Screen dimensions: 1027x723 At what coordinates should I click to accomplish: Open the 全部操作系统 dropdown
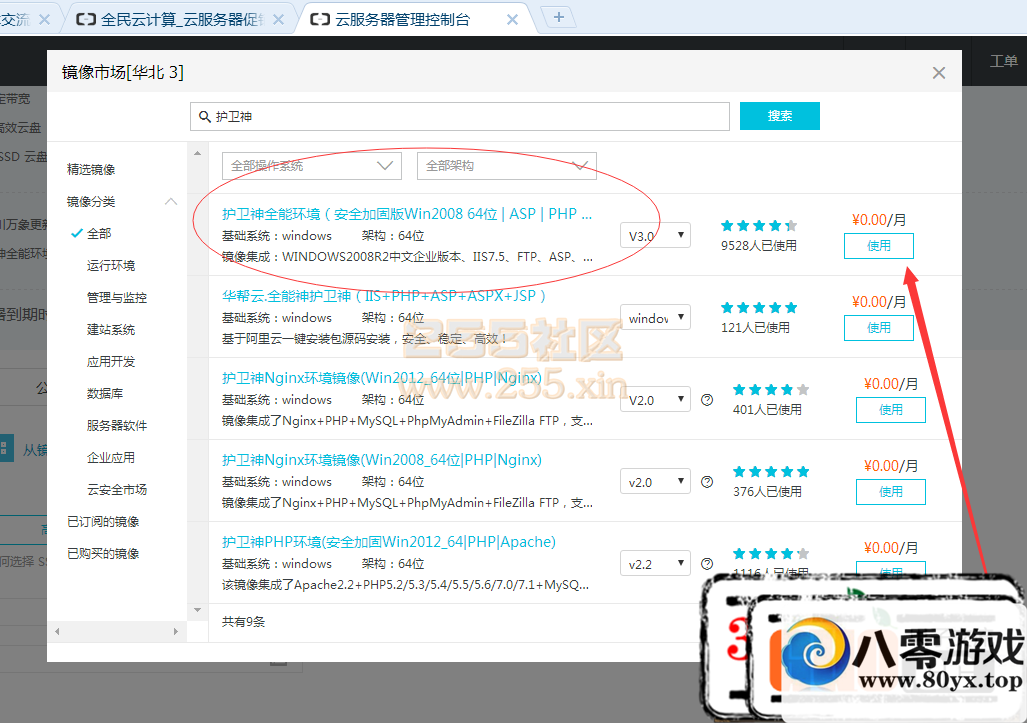[x=312, y=166]
